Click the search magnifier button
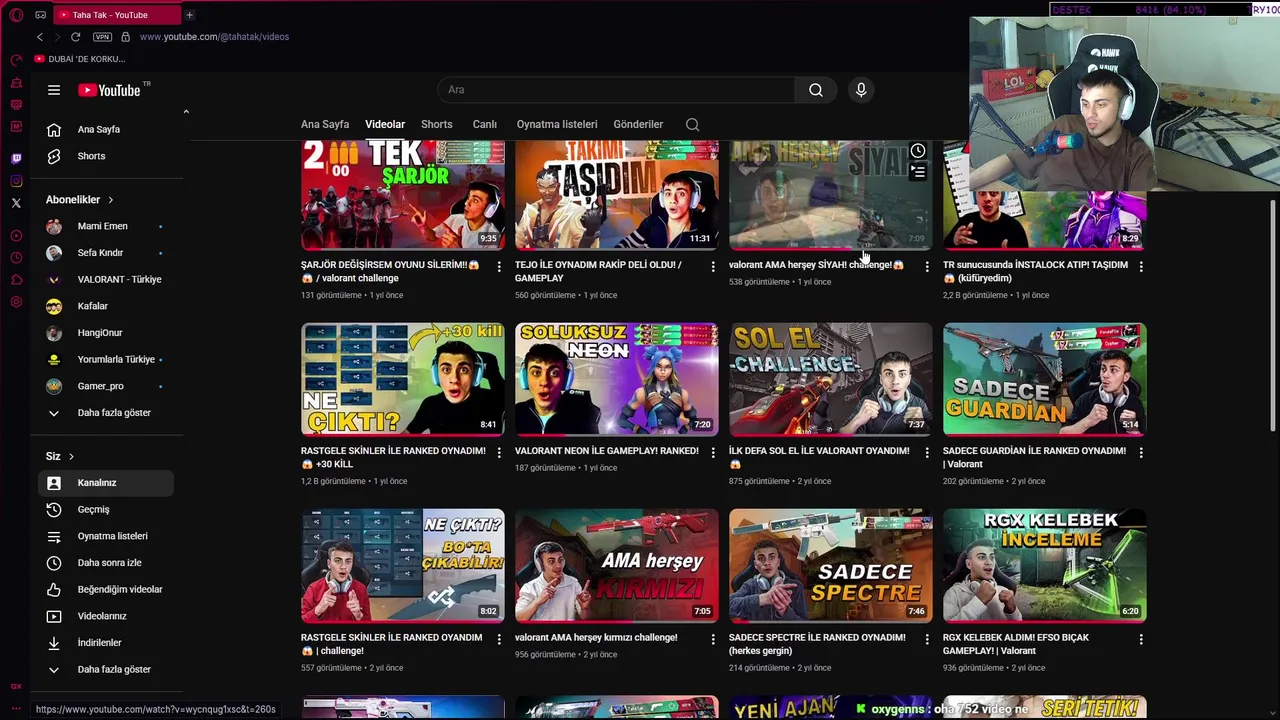 pyautogui.click(x=816, y=90)
